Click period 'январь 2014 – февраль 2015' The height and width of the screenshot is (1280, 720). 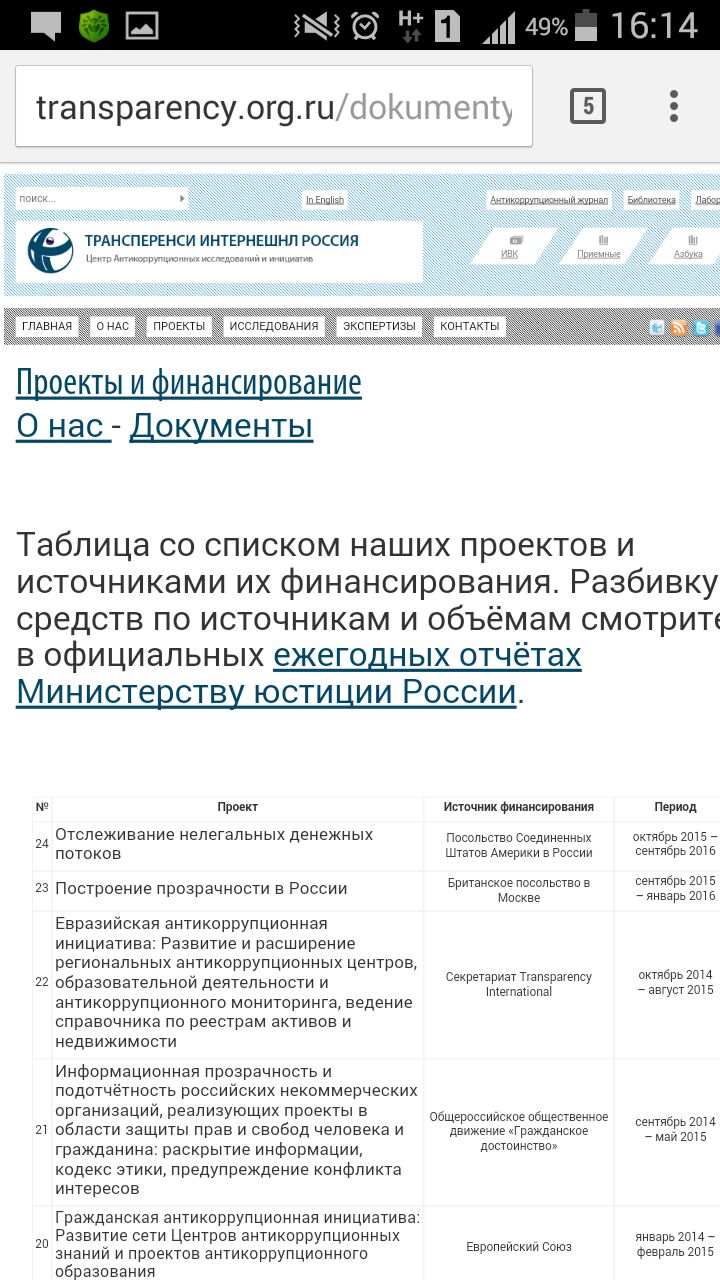coord(675,1244)
